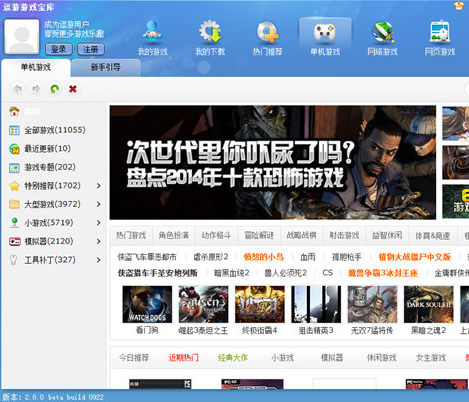Select the 热门游戏 category tab

coord(131,236)
